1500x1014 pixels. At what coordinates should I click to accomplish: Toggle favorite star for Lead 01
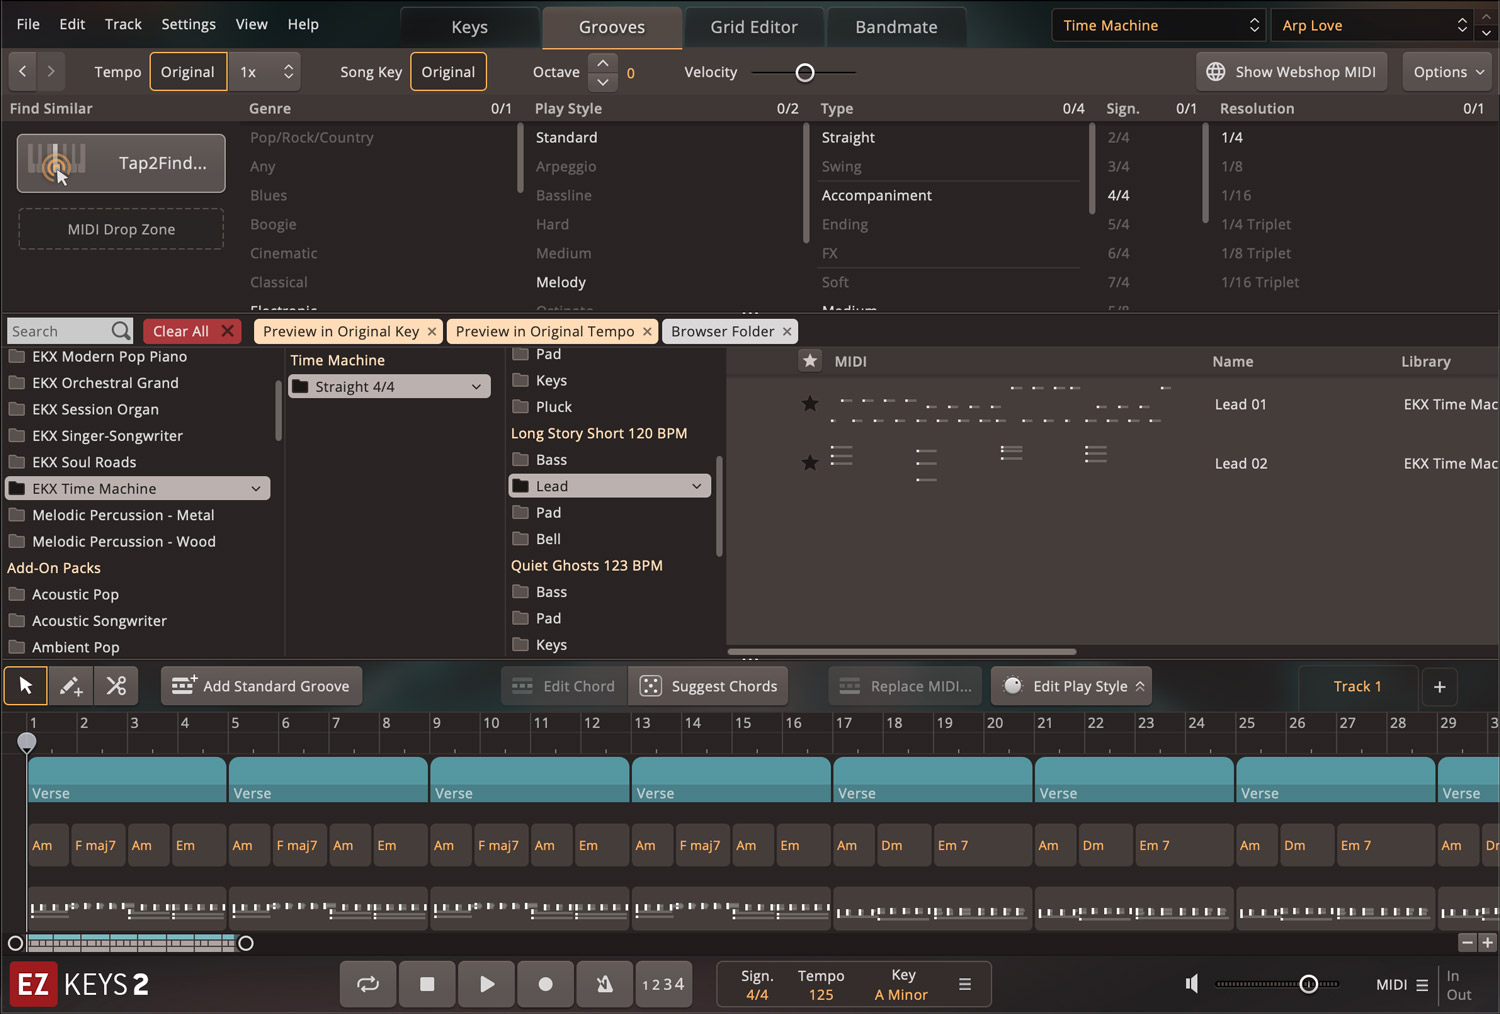point(810,404)
